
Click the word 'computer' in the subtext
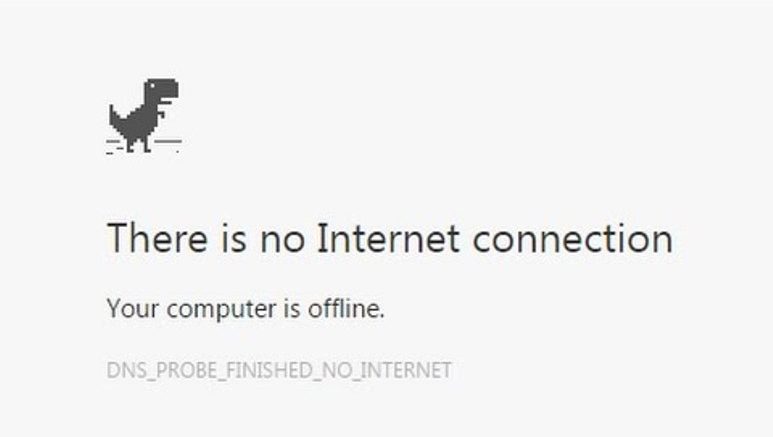tap(221, 311)
